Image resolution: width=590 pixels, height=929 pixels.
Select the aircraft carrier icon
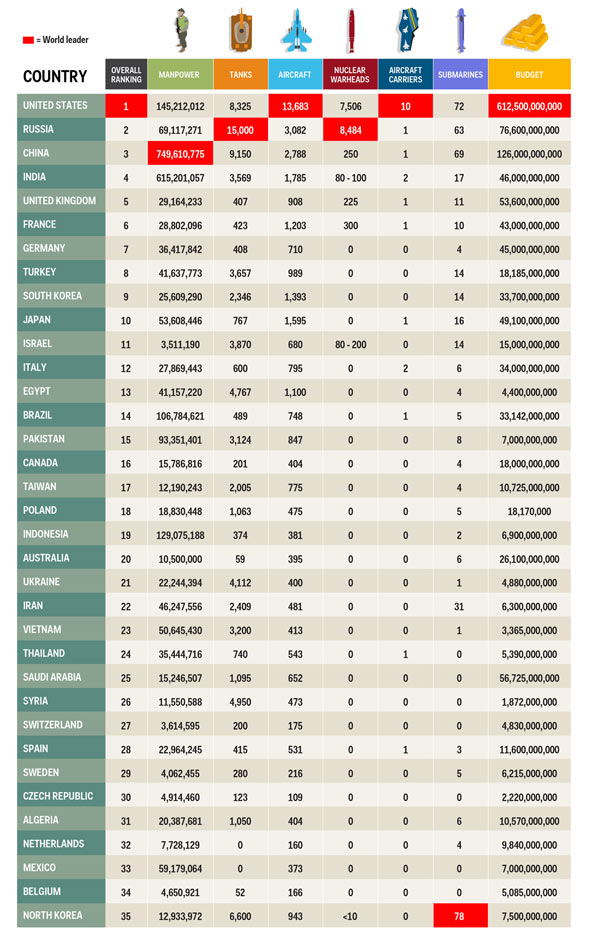[x=406, y=31]
